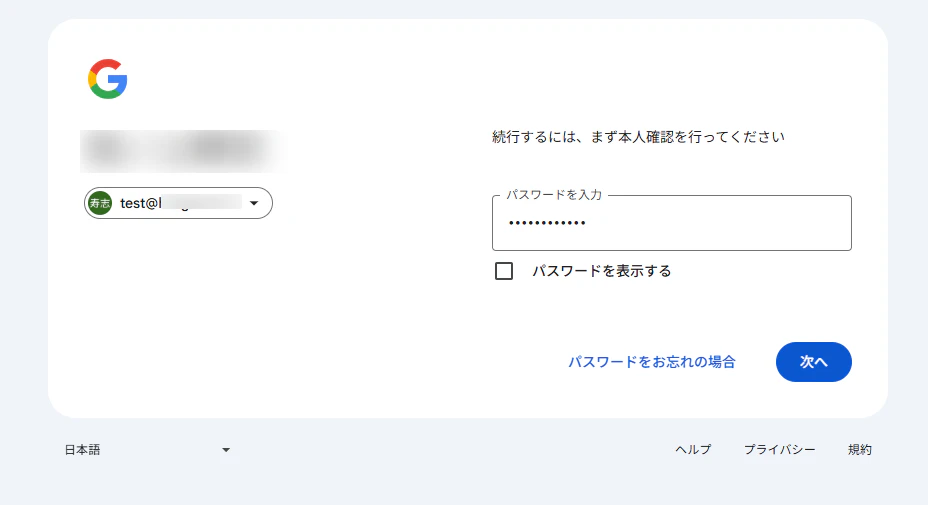The height and width of the screenshot is (505, 928).
Task: Open the 規約 footer link
Action: 859,450
